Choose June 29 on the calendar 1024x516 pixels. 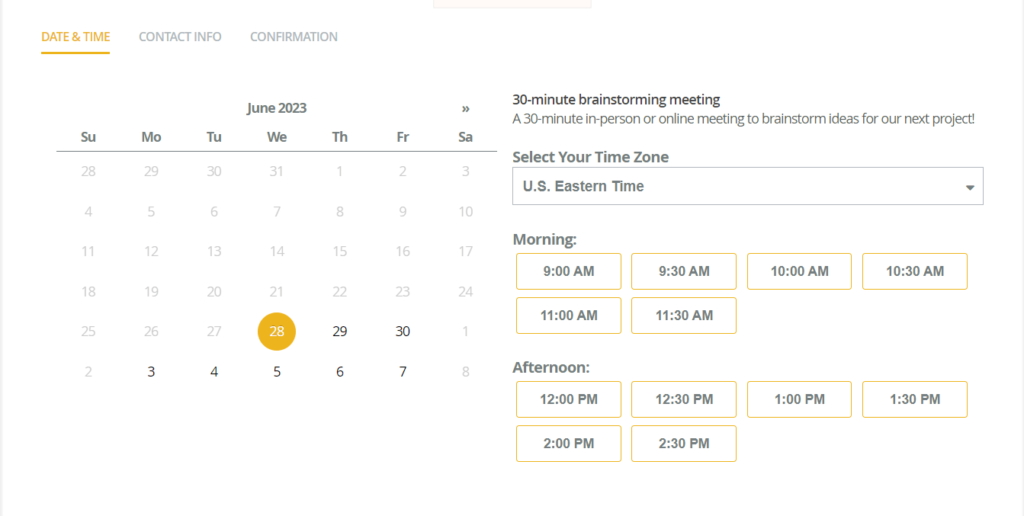(x=340, y=331)
